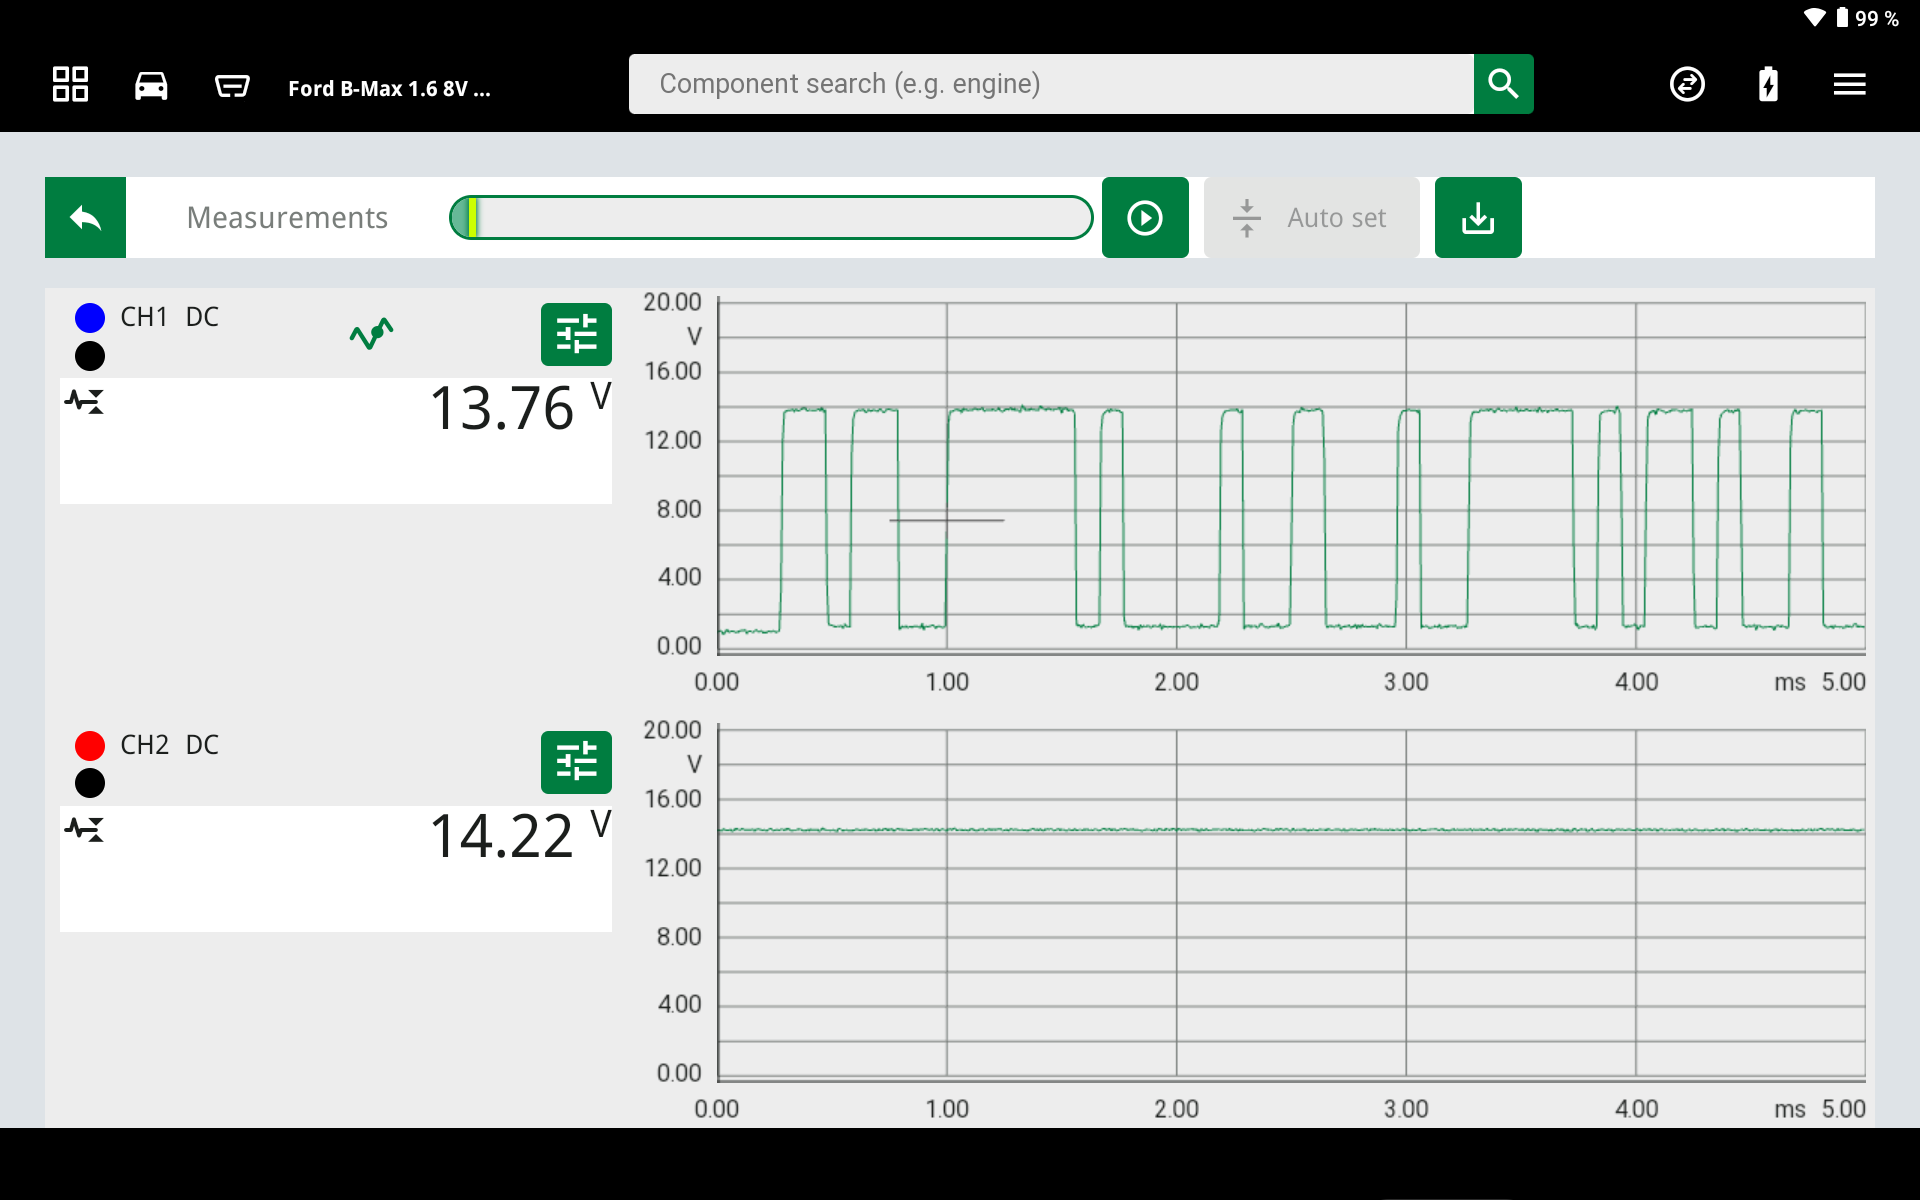Open CH2 channel settings sliders
The image size is (1920, 1200).
pos(576,762)
